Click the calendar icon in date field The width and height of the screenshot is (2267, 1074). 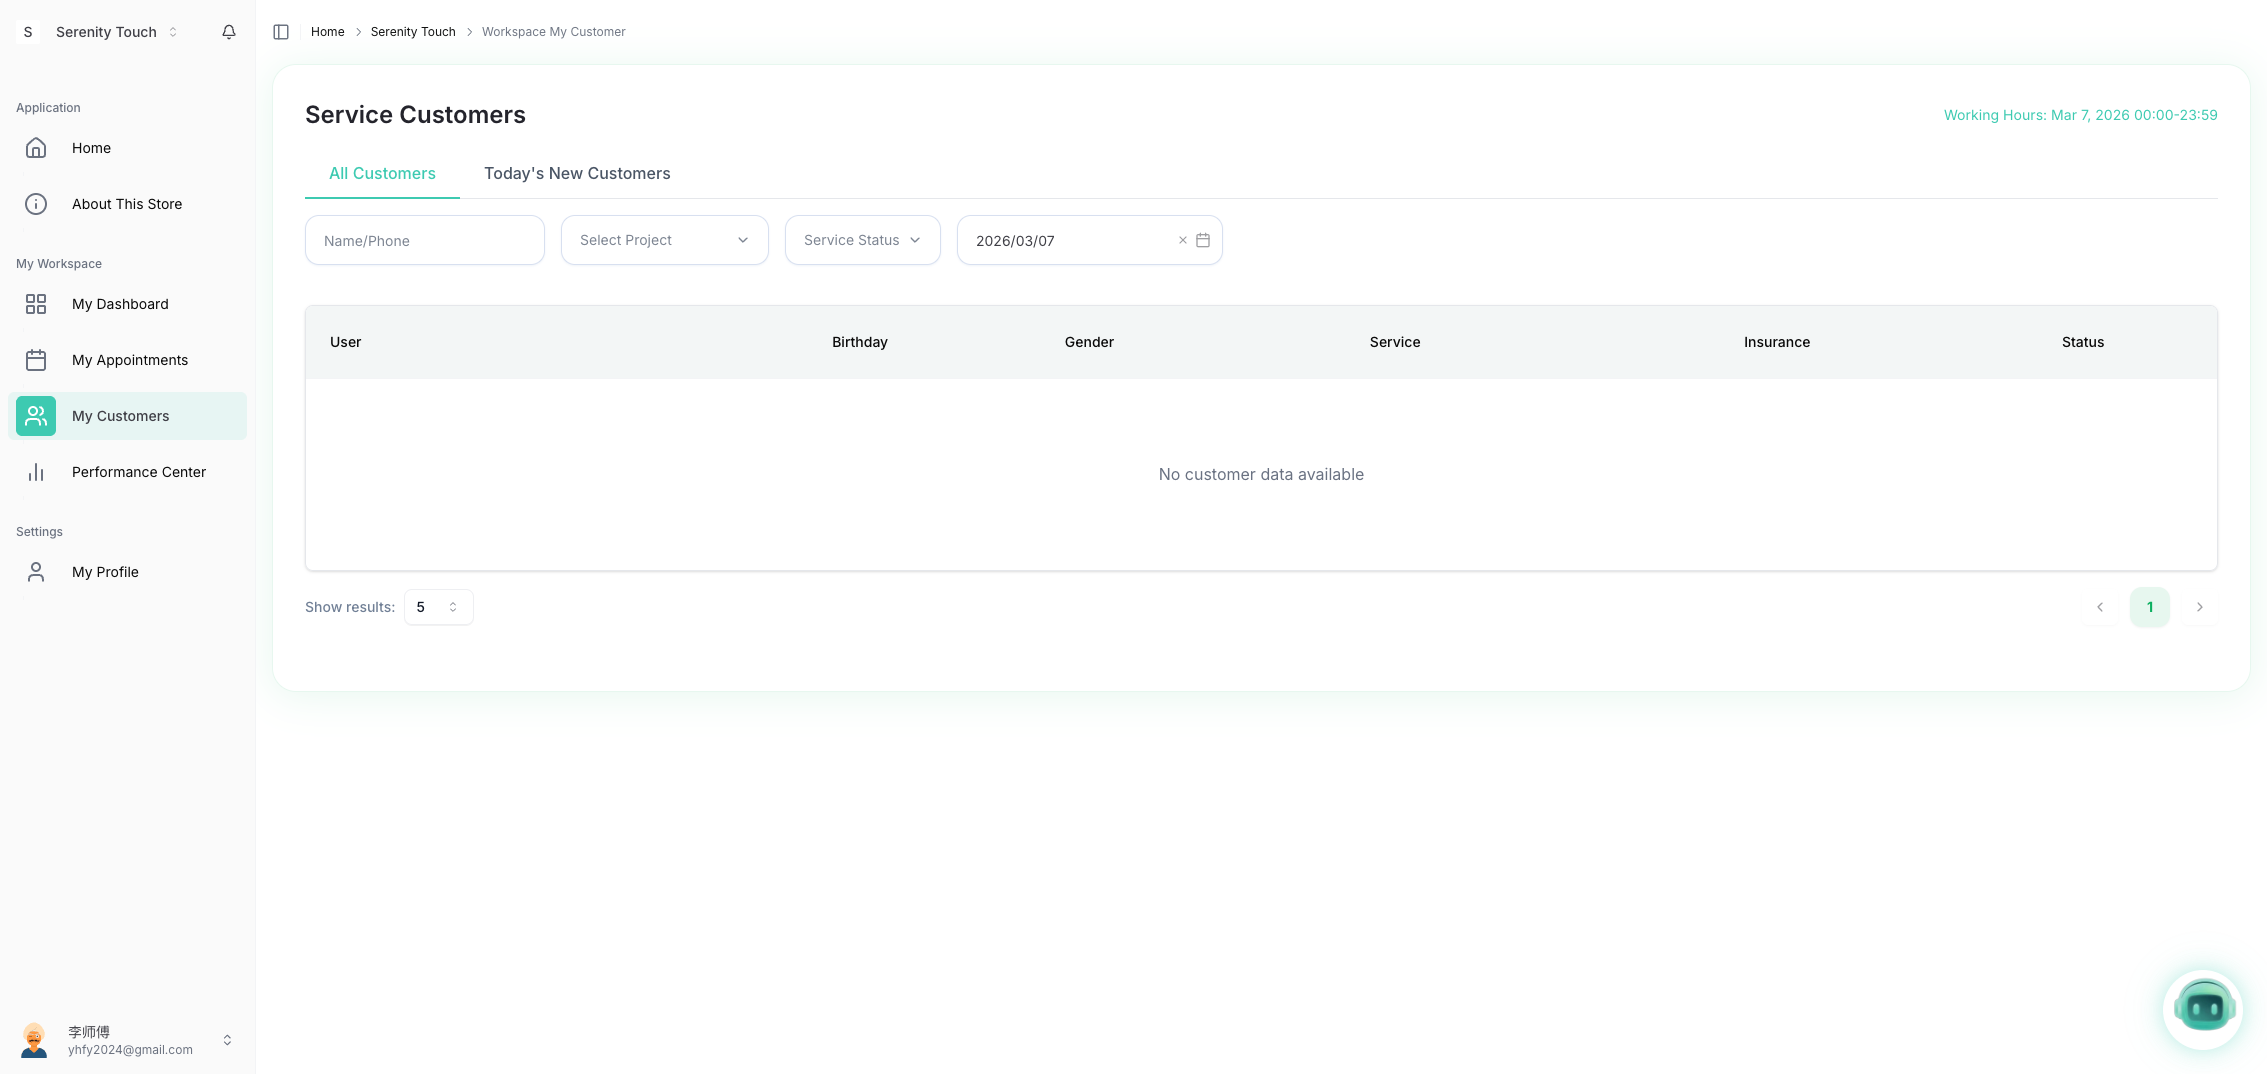1203,240
